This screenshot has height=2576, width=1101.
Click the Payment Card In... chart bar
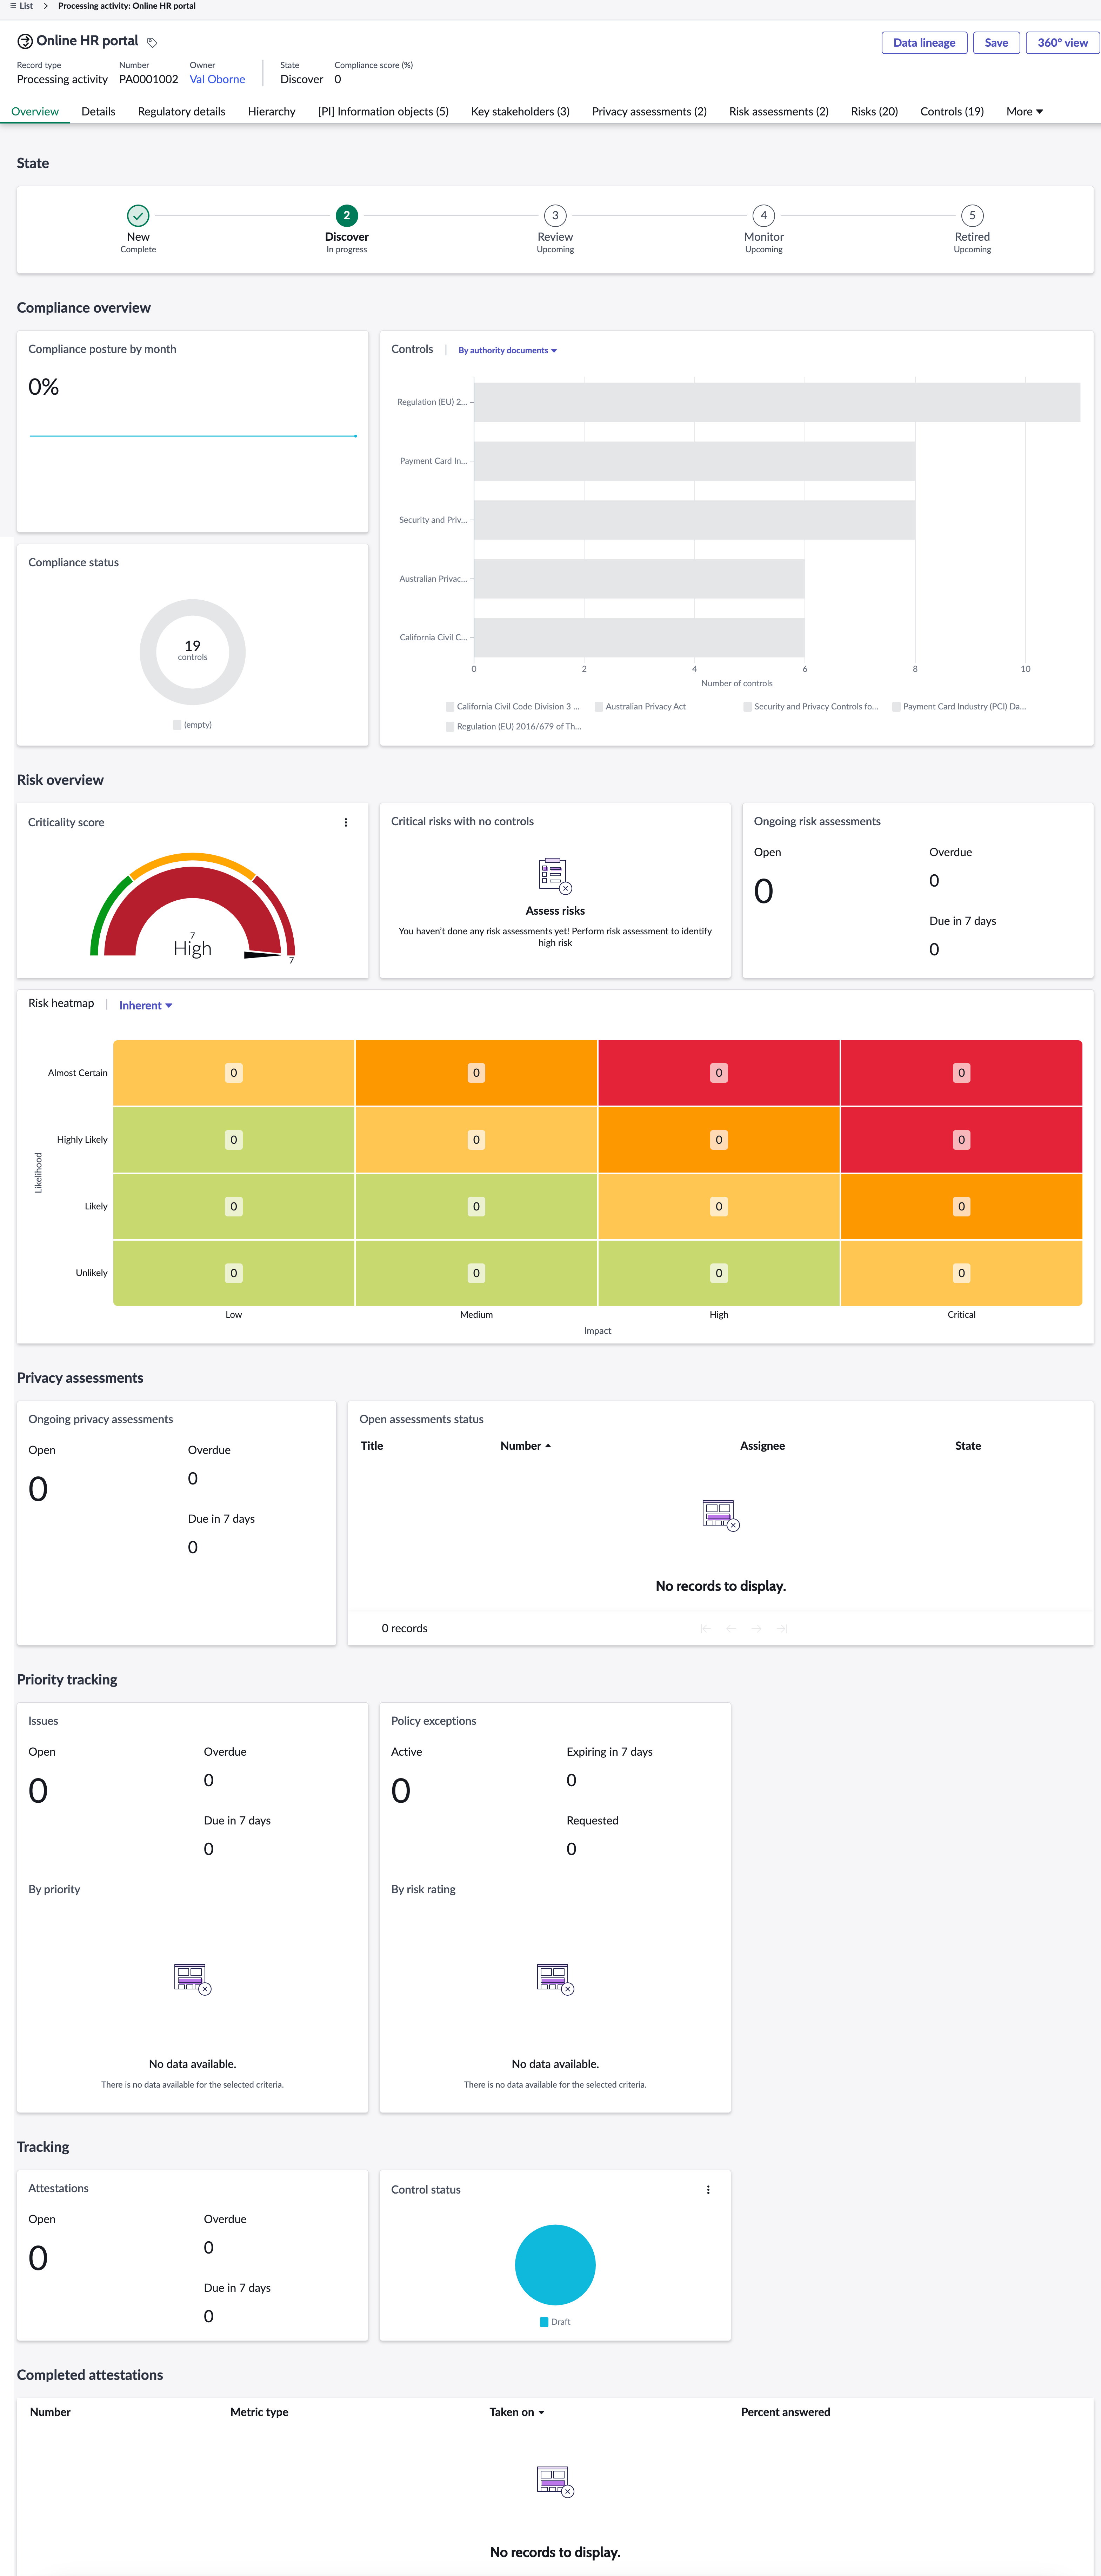[x=694, y=461]
